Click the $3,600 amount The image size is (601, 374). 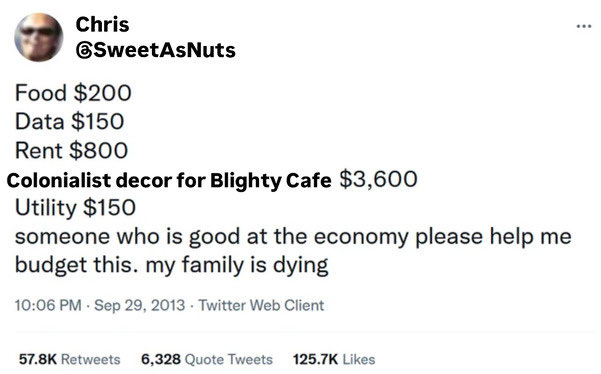click(378, 179)
